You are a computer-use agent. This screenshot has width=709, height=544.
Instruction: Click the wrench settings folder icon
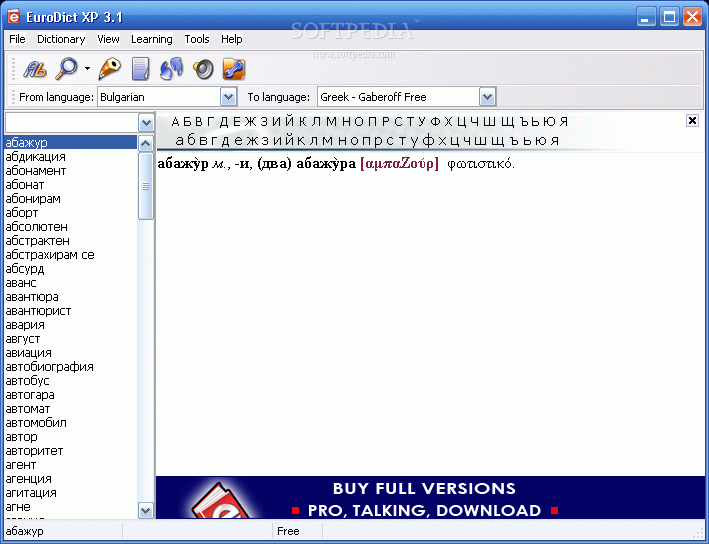click(x=234, y=69)
